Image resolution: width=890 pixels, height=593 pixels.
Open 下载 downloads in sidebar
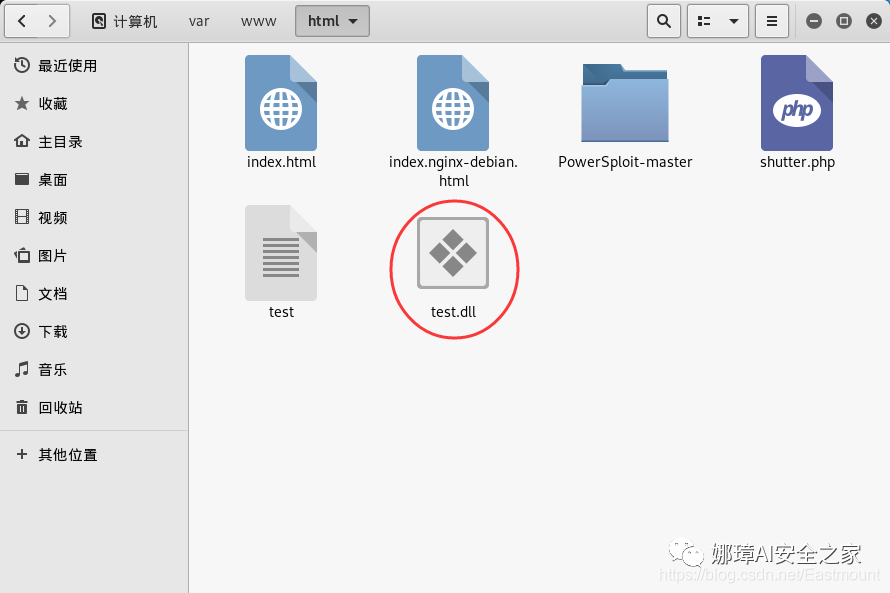pos(94,331)
